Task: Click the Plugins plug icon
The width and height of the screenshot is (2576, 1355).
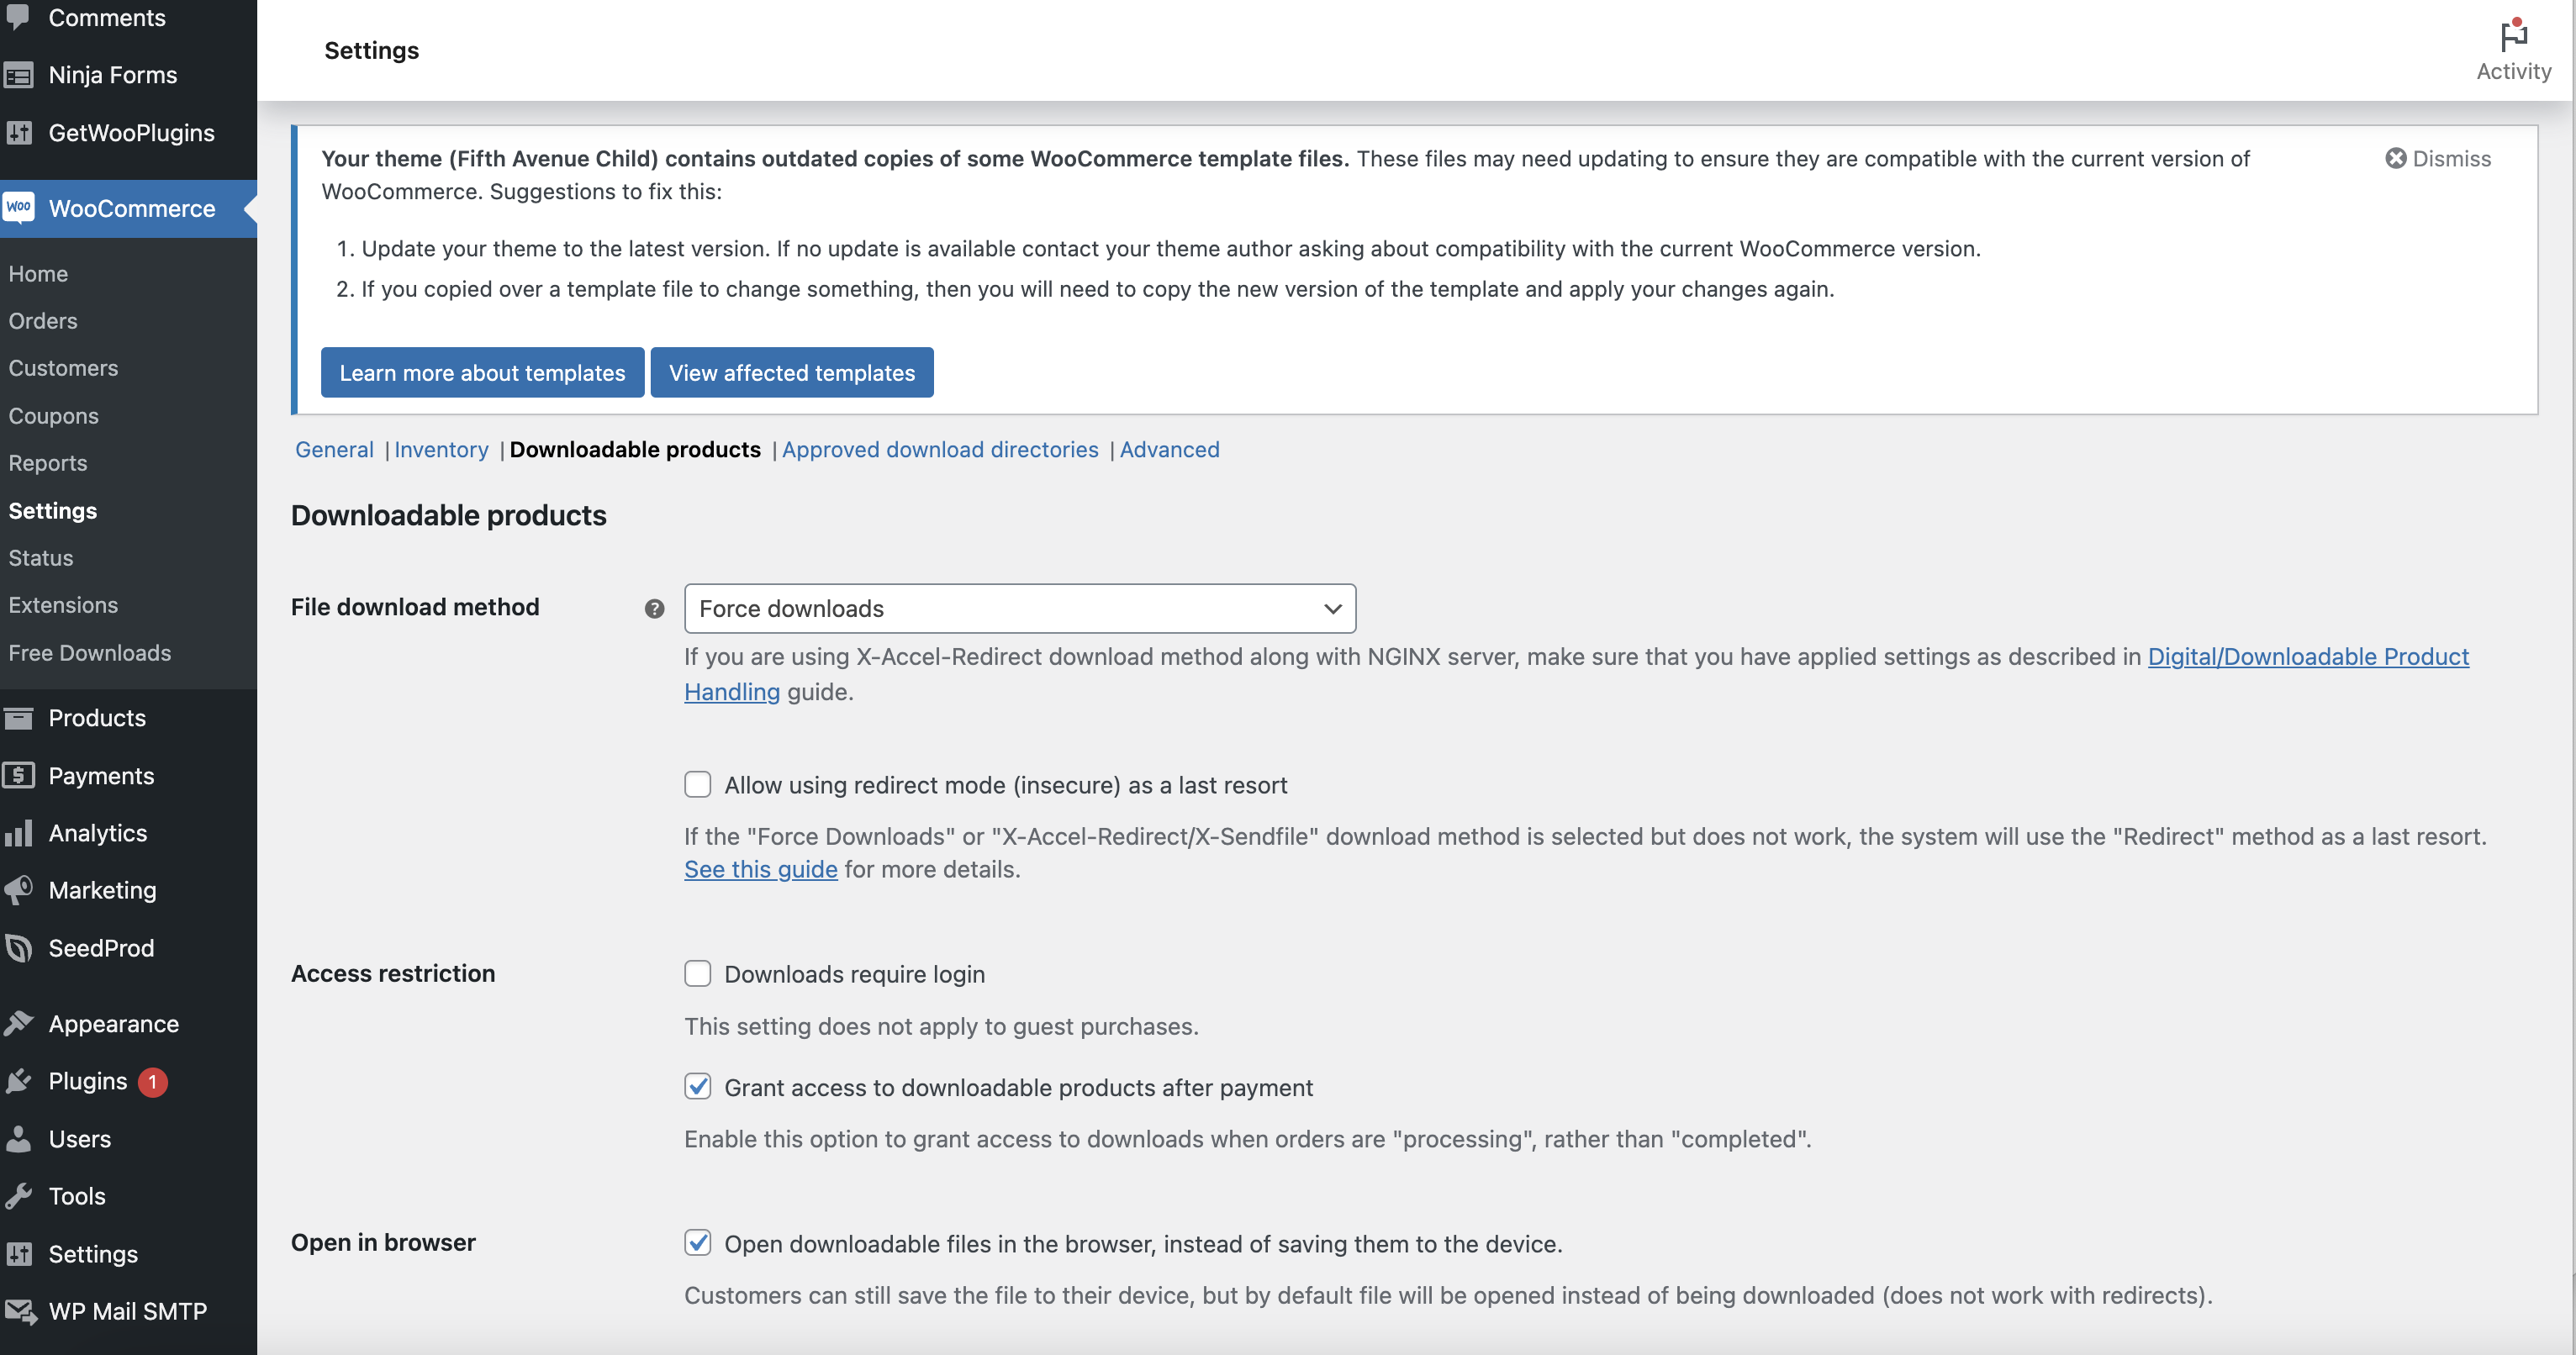Action: click(18, 1081)
